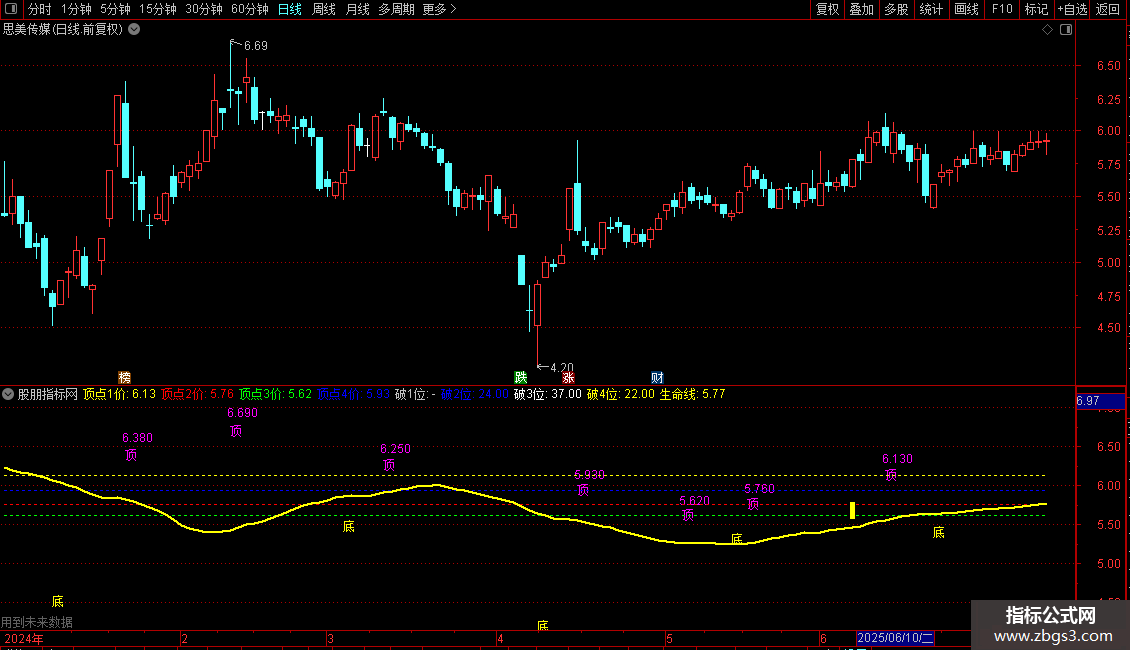Open the dropdown beside 思美传媒 title
The image size is (1130, 650).
134,30
